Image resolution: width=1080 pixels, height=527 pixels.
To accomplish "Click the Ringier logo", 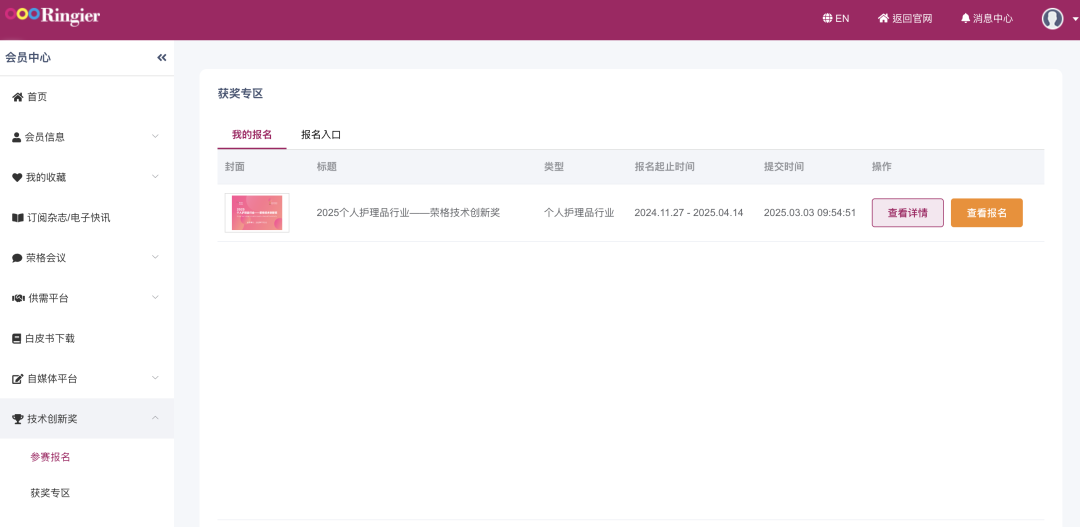I will 52,16.
